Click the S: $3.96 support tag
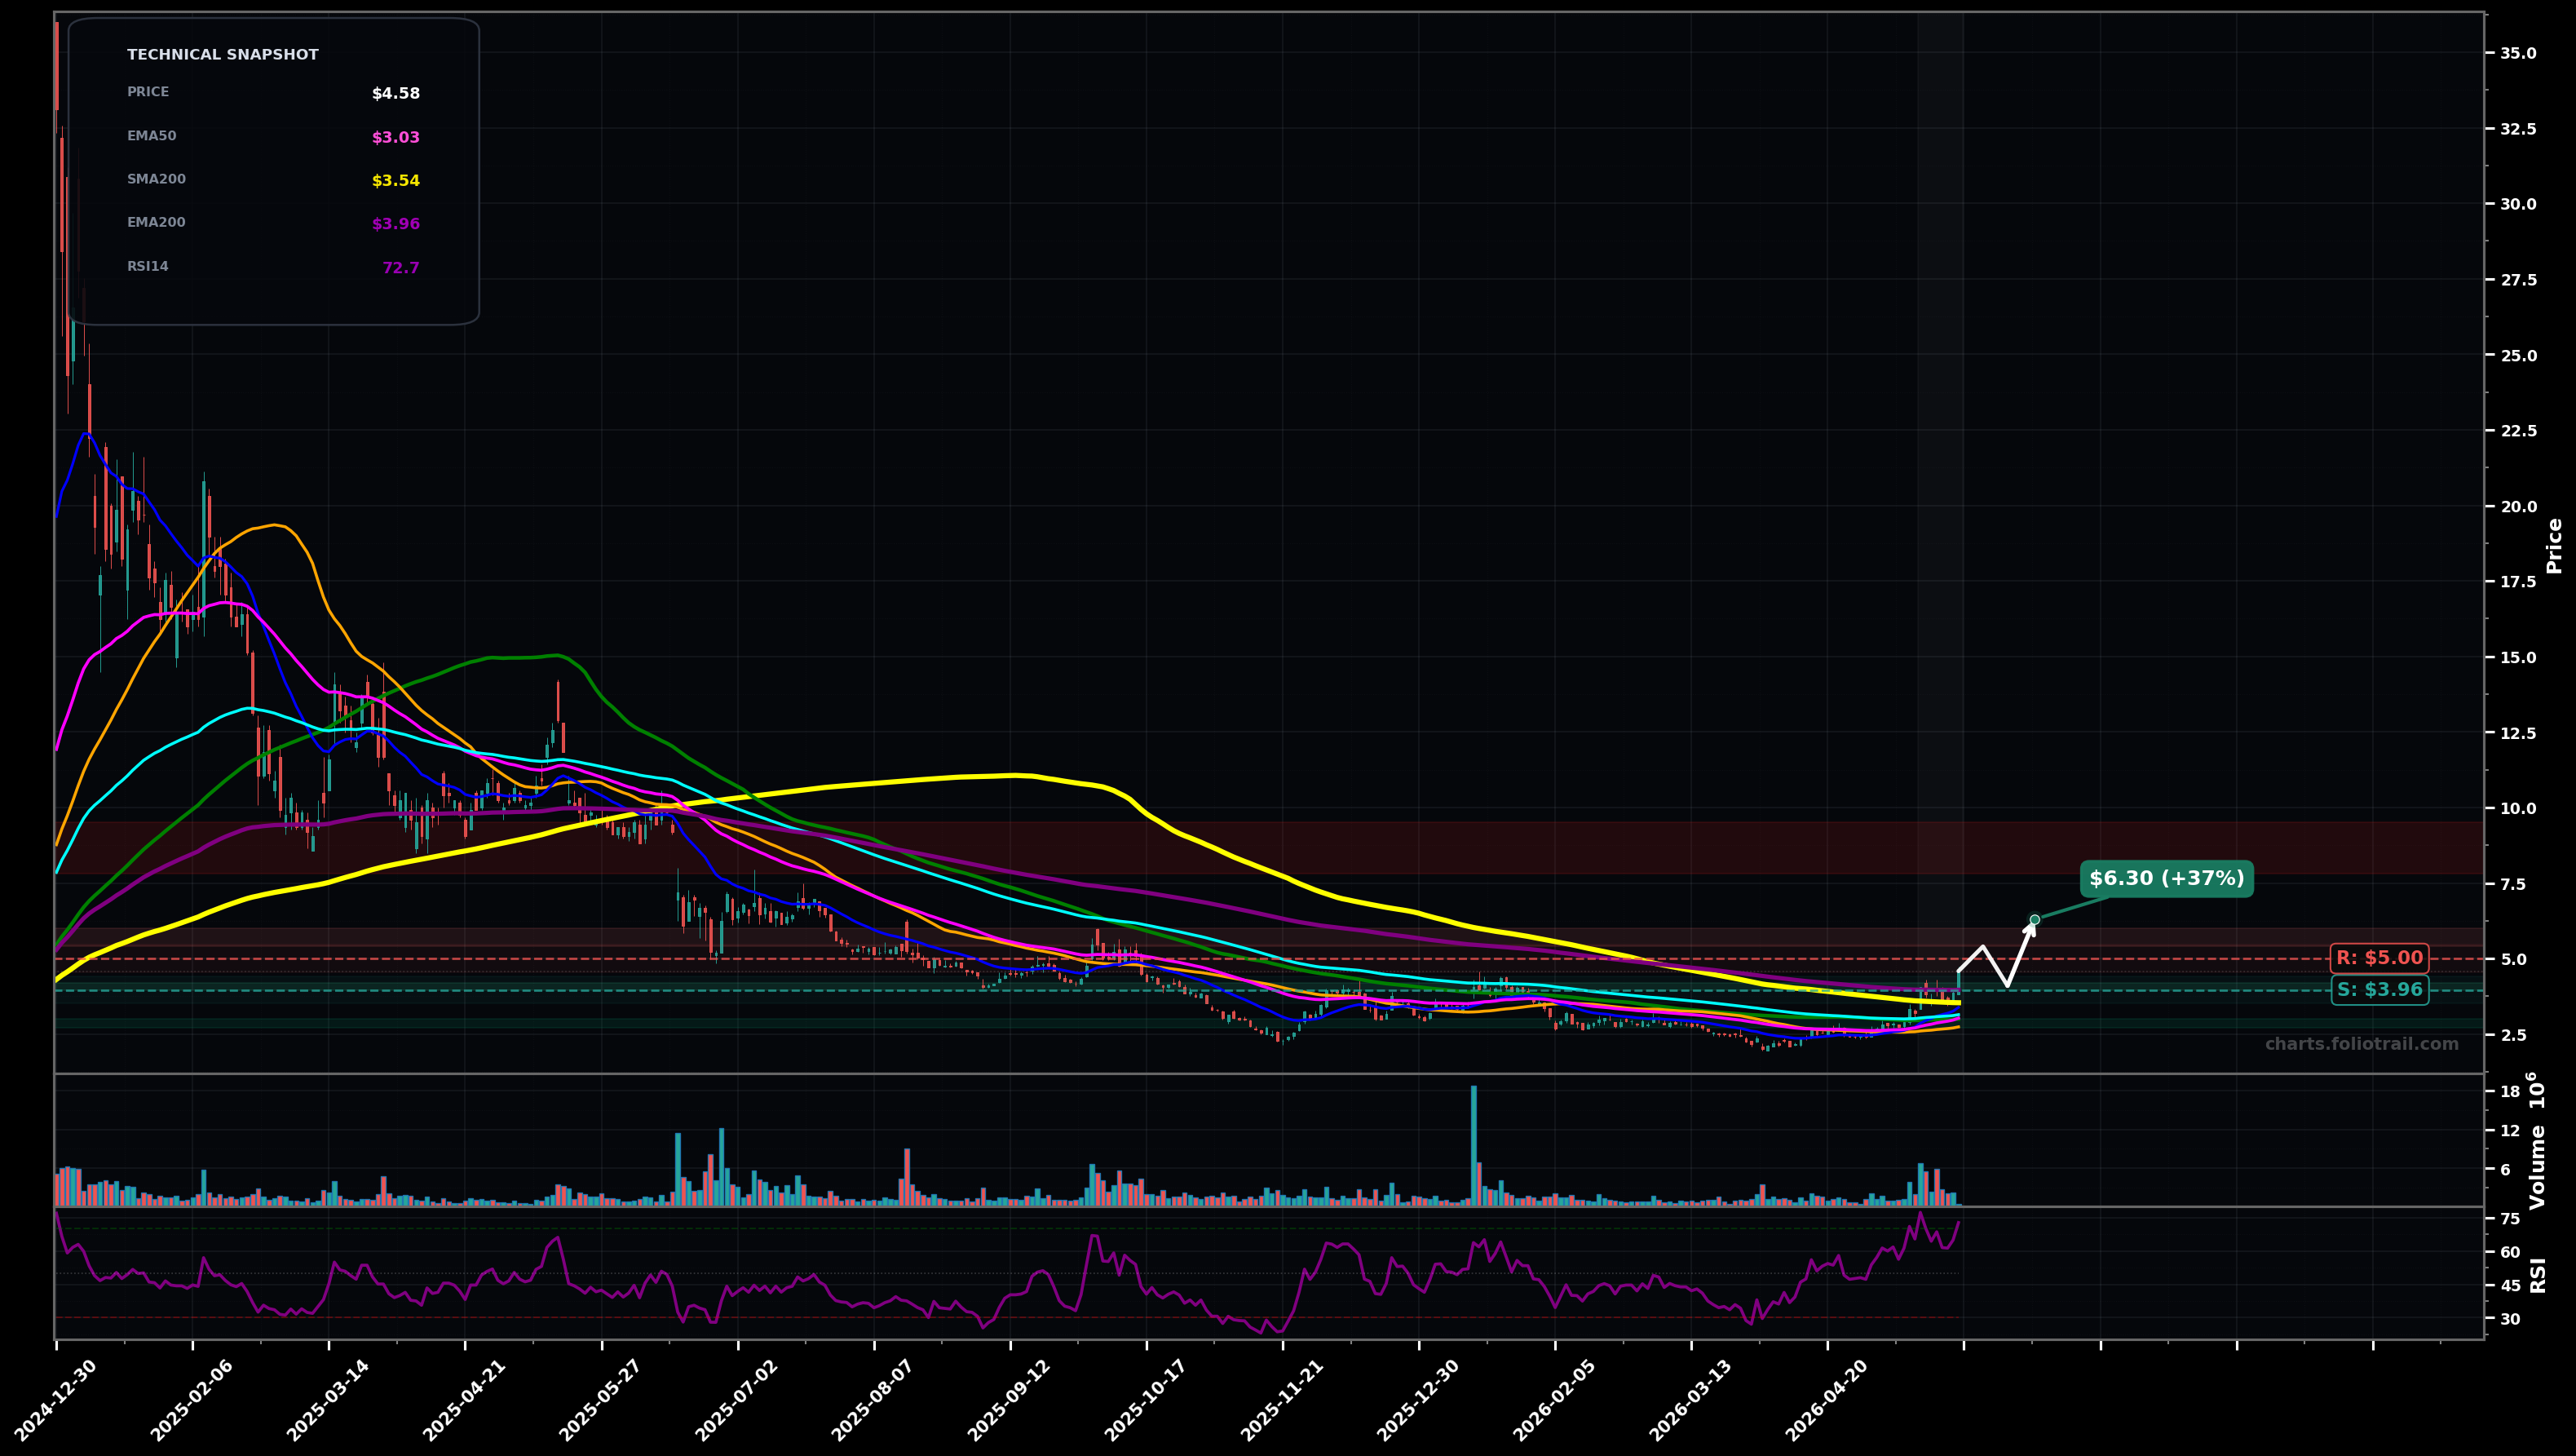 coord(2379,990)
